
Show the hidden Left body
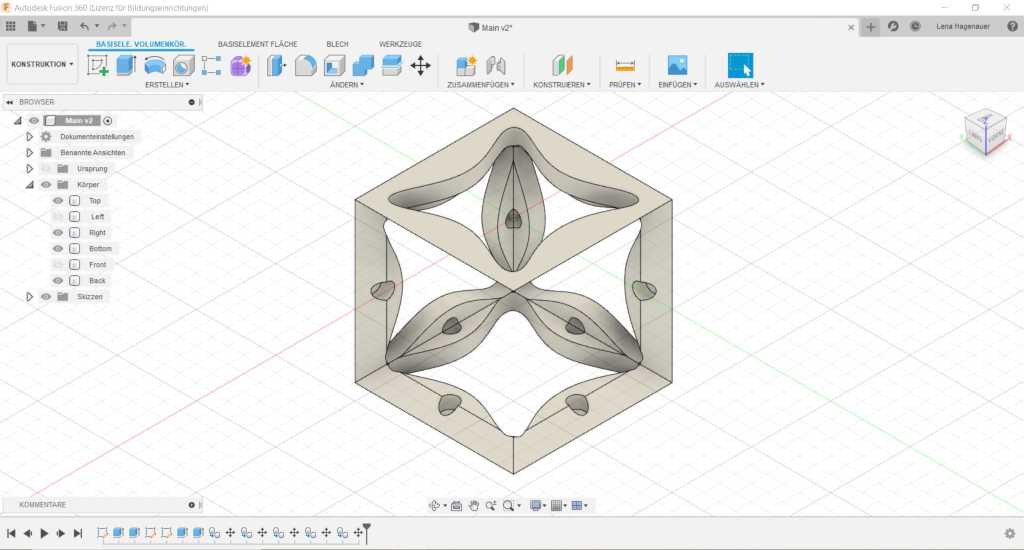58,216
